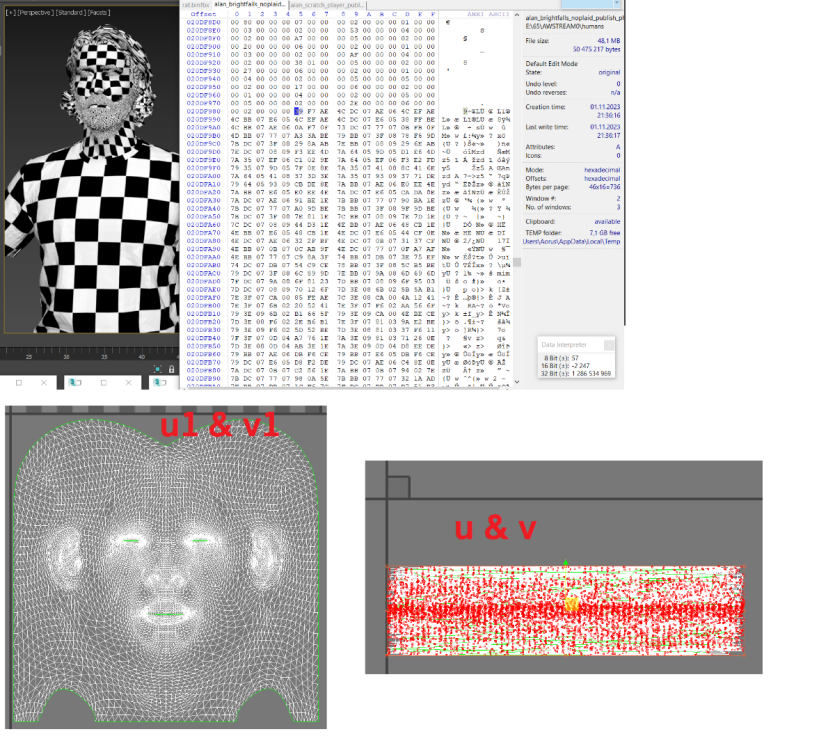The height and width of the screenshot is (750, 835).
Task: Click the 32 Bit value in Data Interpreter
Action: 590,373
